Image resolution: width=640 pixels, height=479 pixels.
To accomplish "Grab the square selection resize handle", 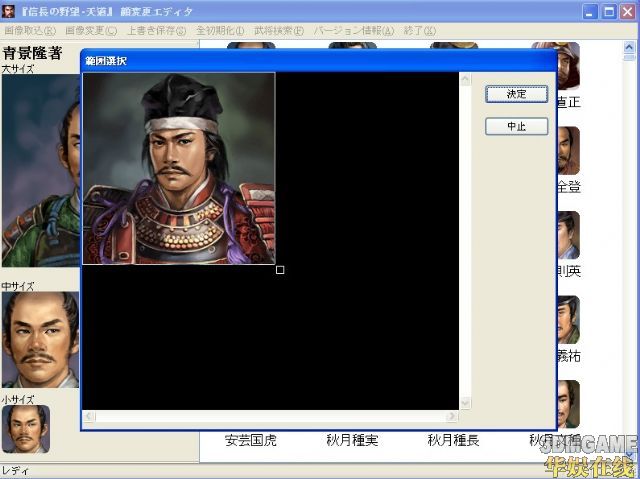I will 280,270.
